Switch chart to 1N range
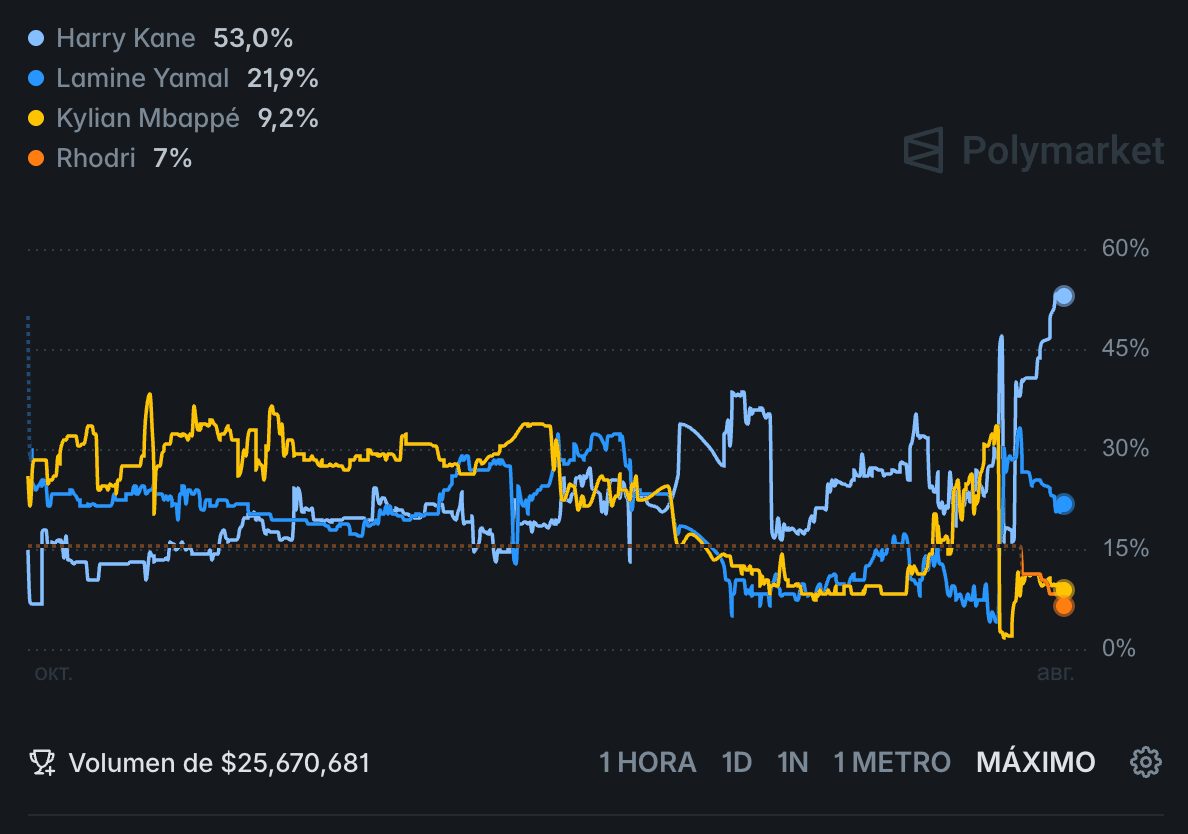This screenshot has width=1188, height=834. point(793,763)
